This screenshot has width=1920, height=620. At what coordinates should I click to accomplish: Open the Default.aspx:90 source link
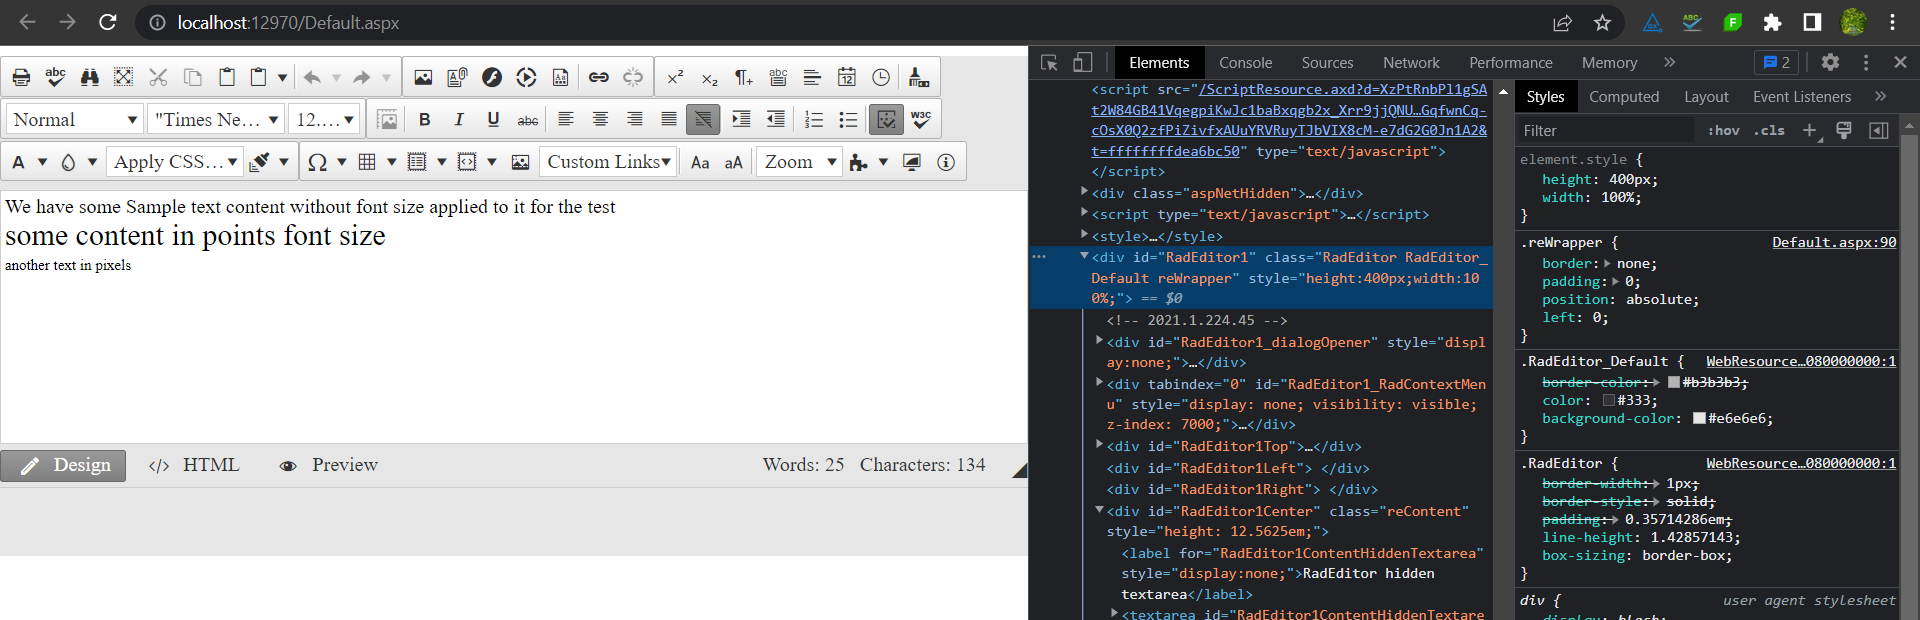tap(1833, 242)
